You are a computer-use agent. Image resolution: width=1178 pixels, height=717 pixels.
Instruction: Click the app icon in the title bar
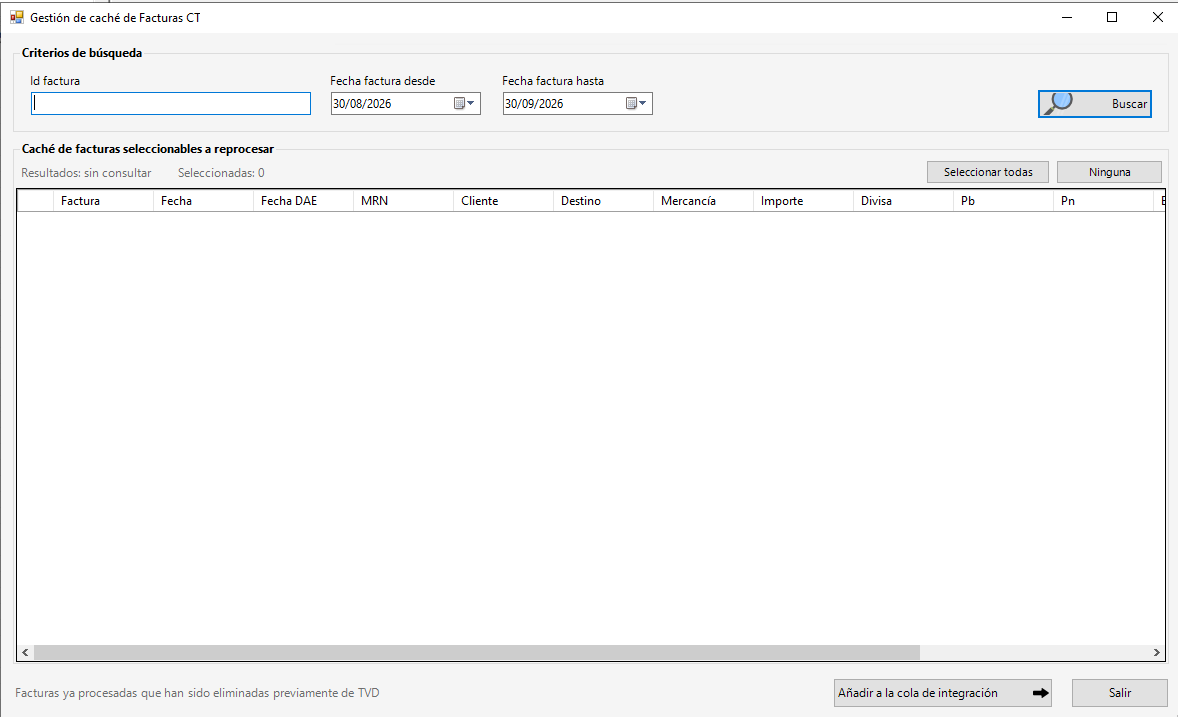[x=17, y=17]
